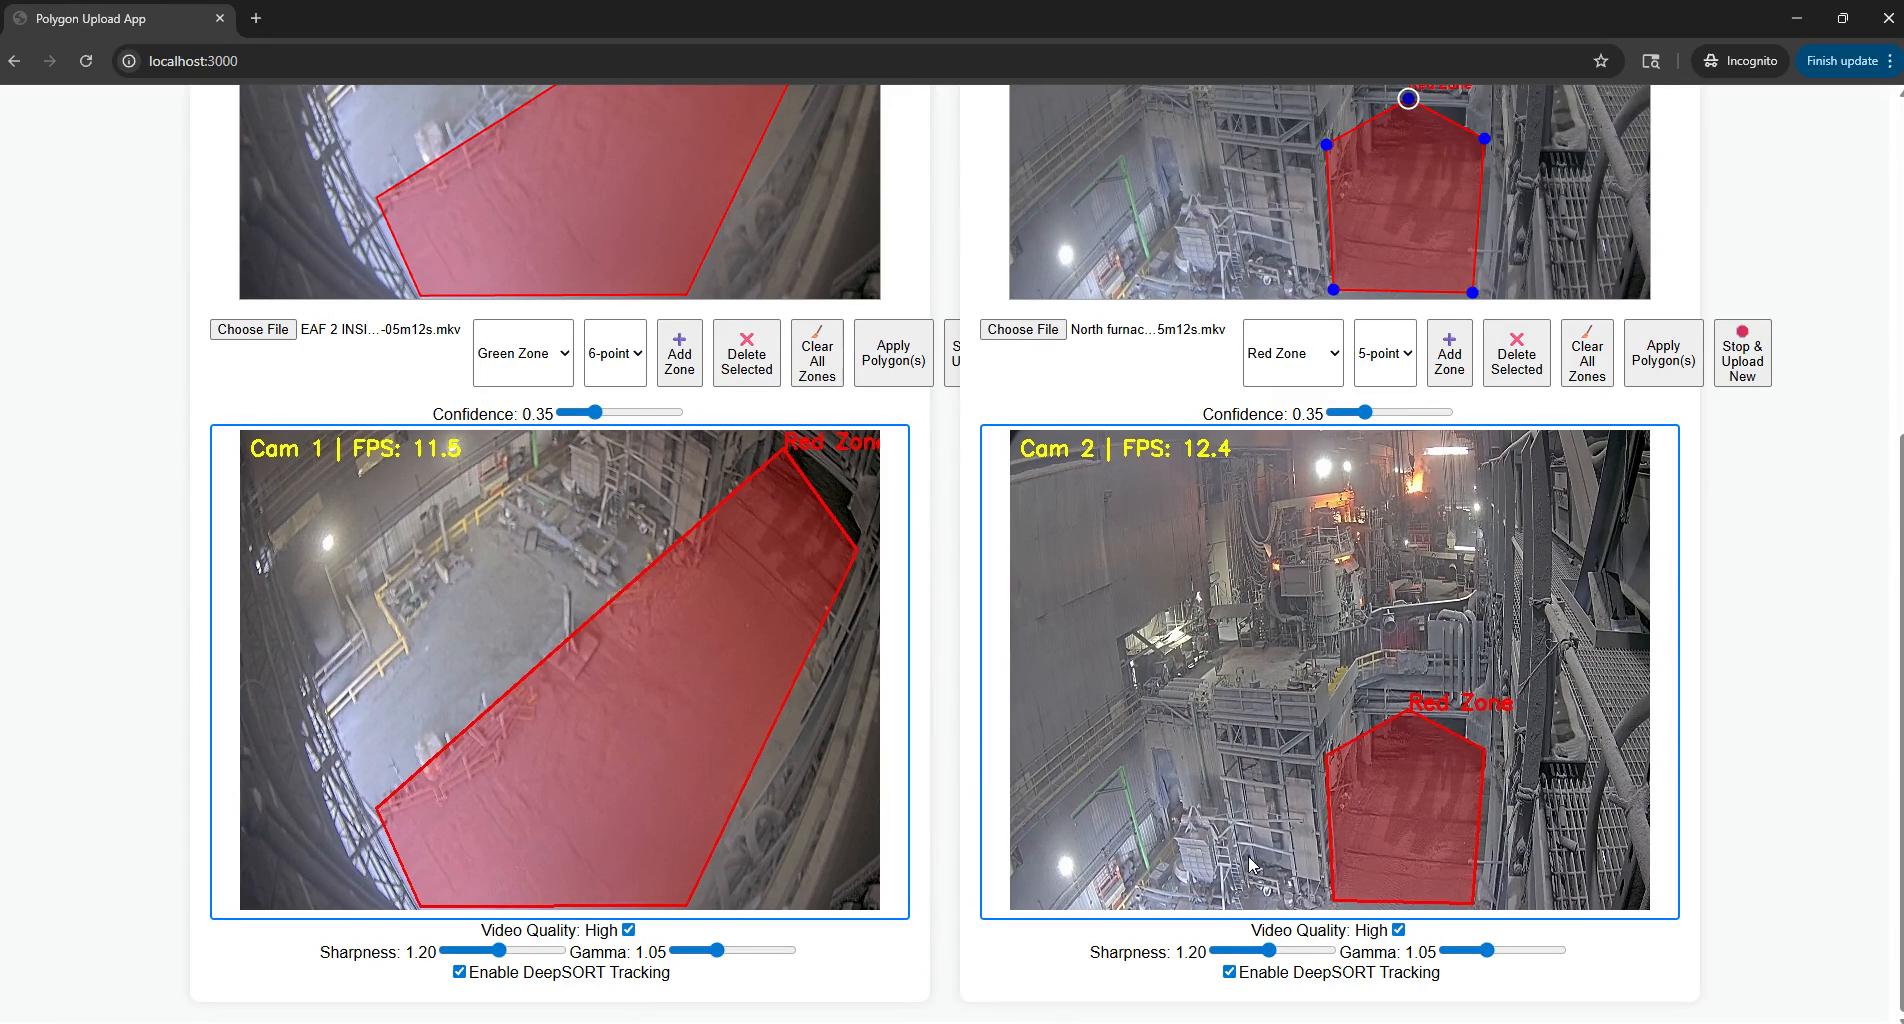
Task: Open the Green Zone type dropdown
Action: 523,353
